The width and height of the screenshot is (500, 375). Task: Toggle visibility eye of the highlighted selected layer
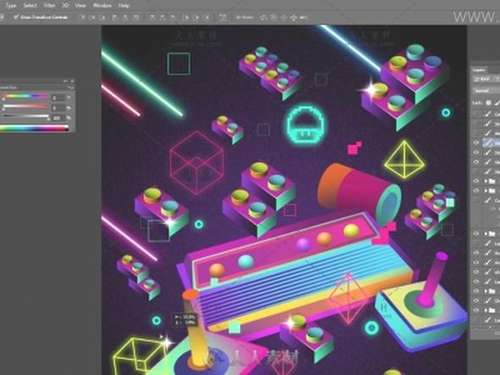(x=476, y=142)
